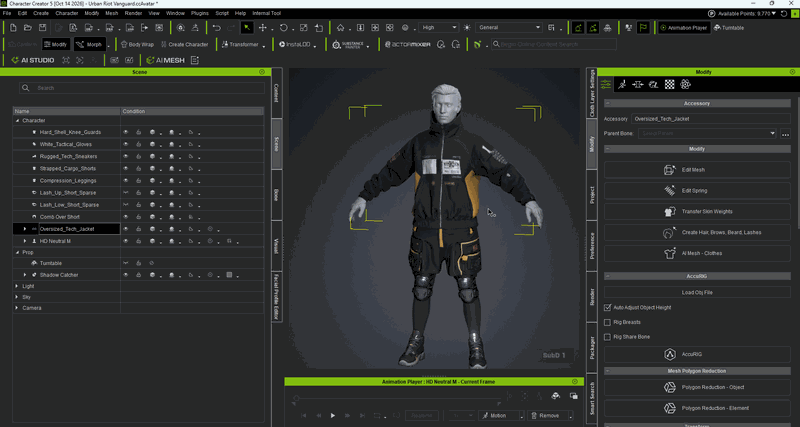Activate the Select tool arrow icon
Image resolution: width=800 pixels, height=427 pixels.
click(247, 28)
